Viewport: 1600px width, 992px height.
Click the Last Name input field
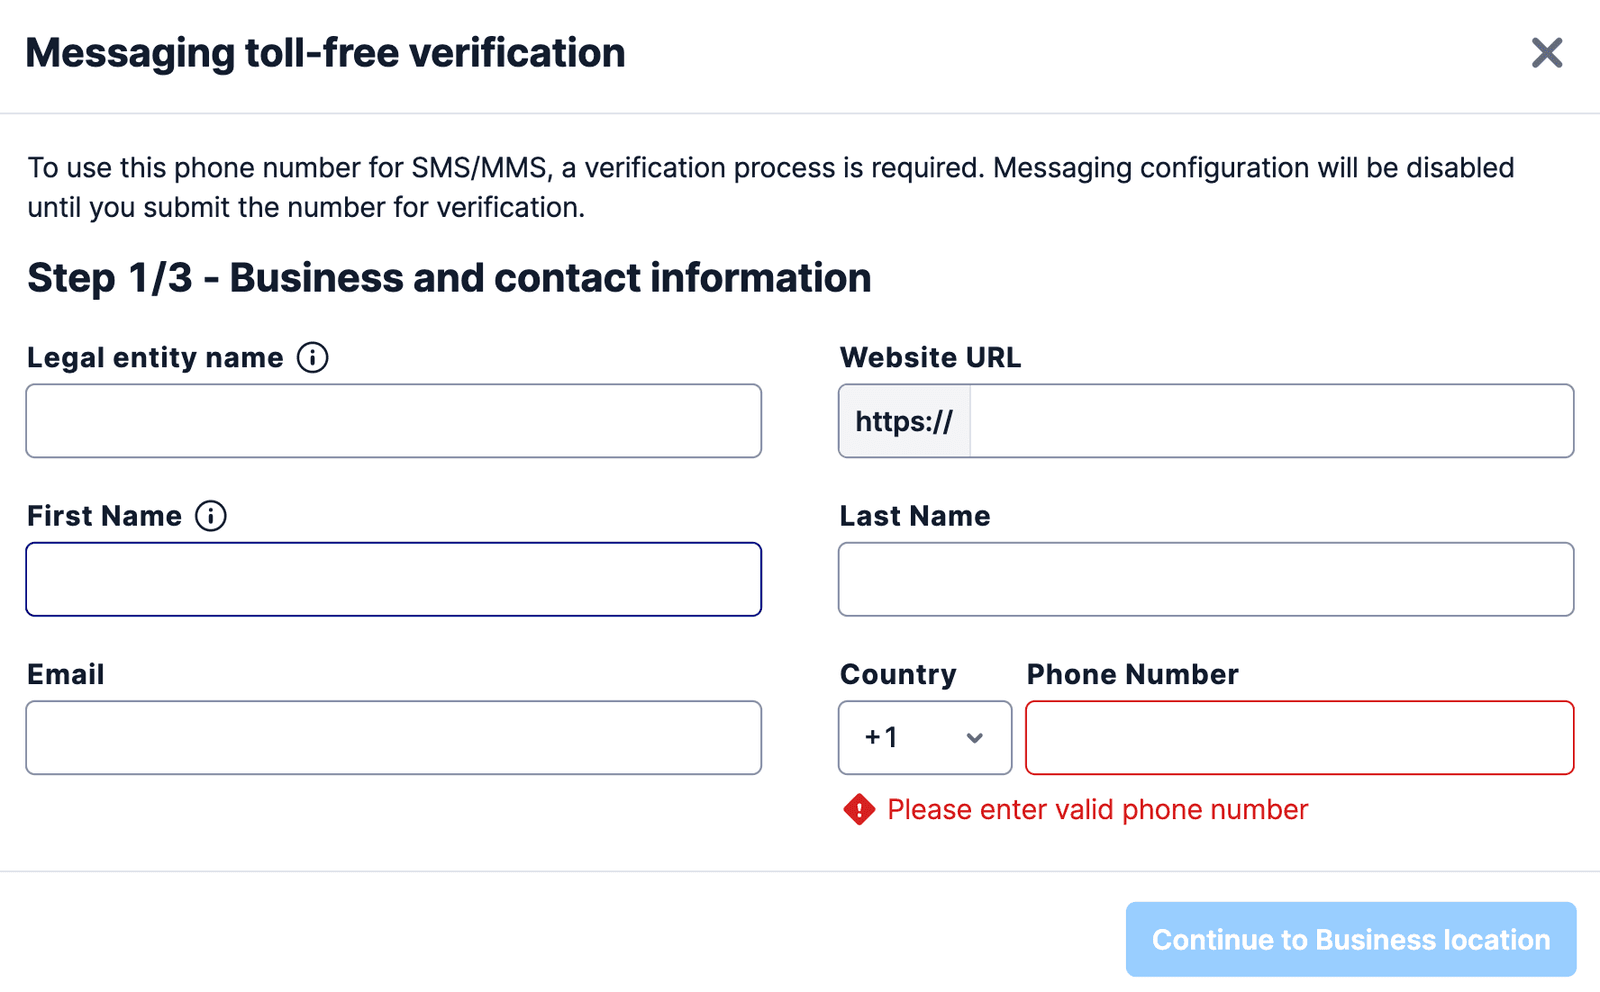point(1206,579)
